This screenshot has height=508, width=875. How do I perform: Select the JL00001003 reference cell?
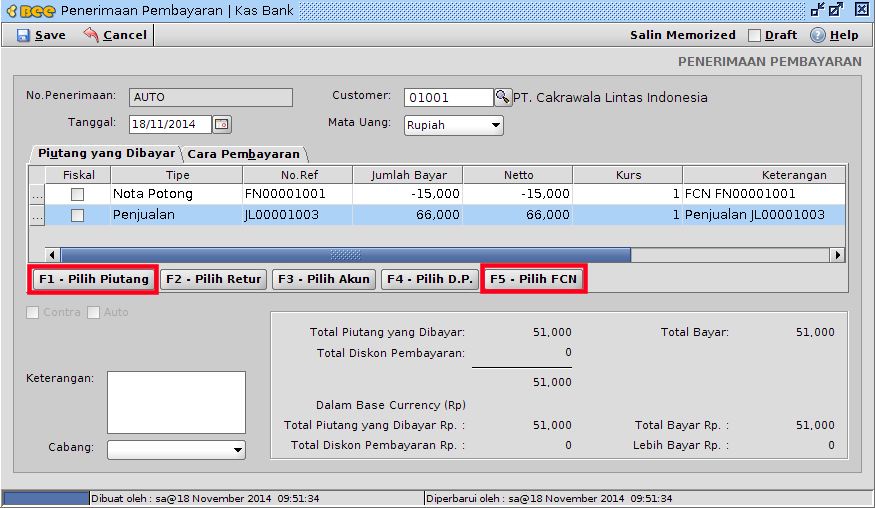[x=298, y=215]
